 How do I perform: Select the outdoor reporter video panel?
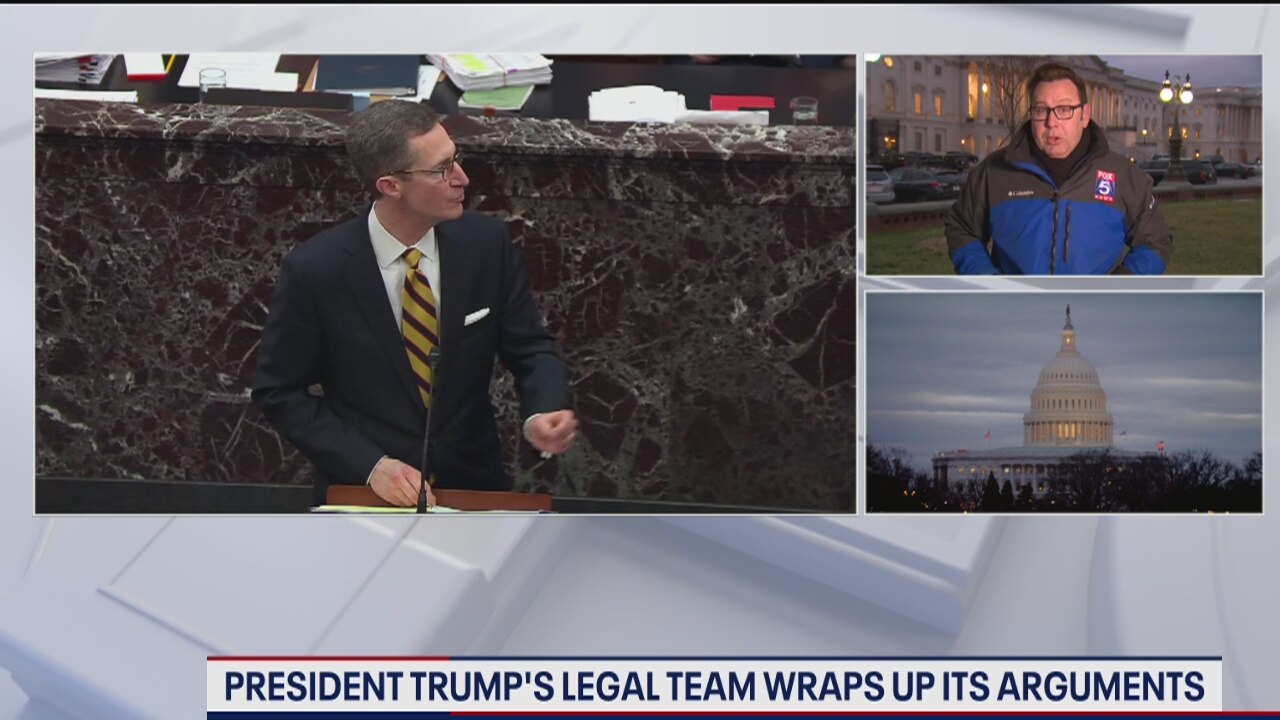click(x=1063, y=165)
